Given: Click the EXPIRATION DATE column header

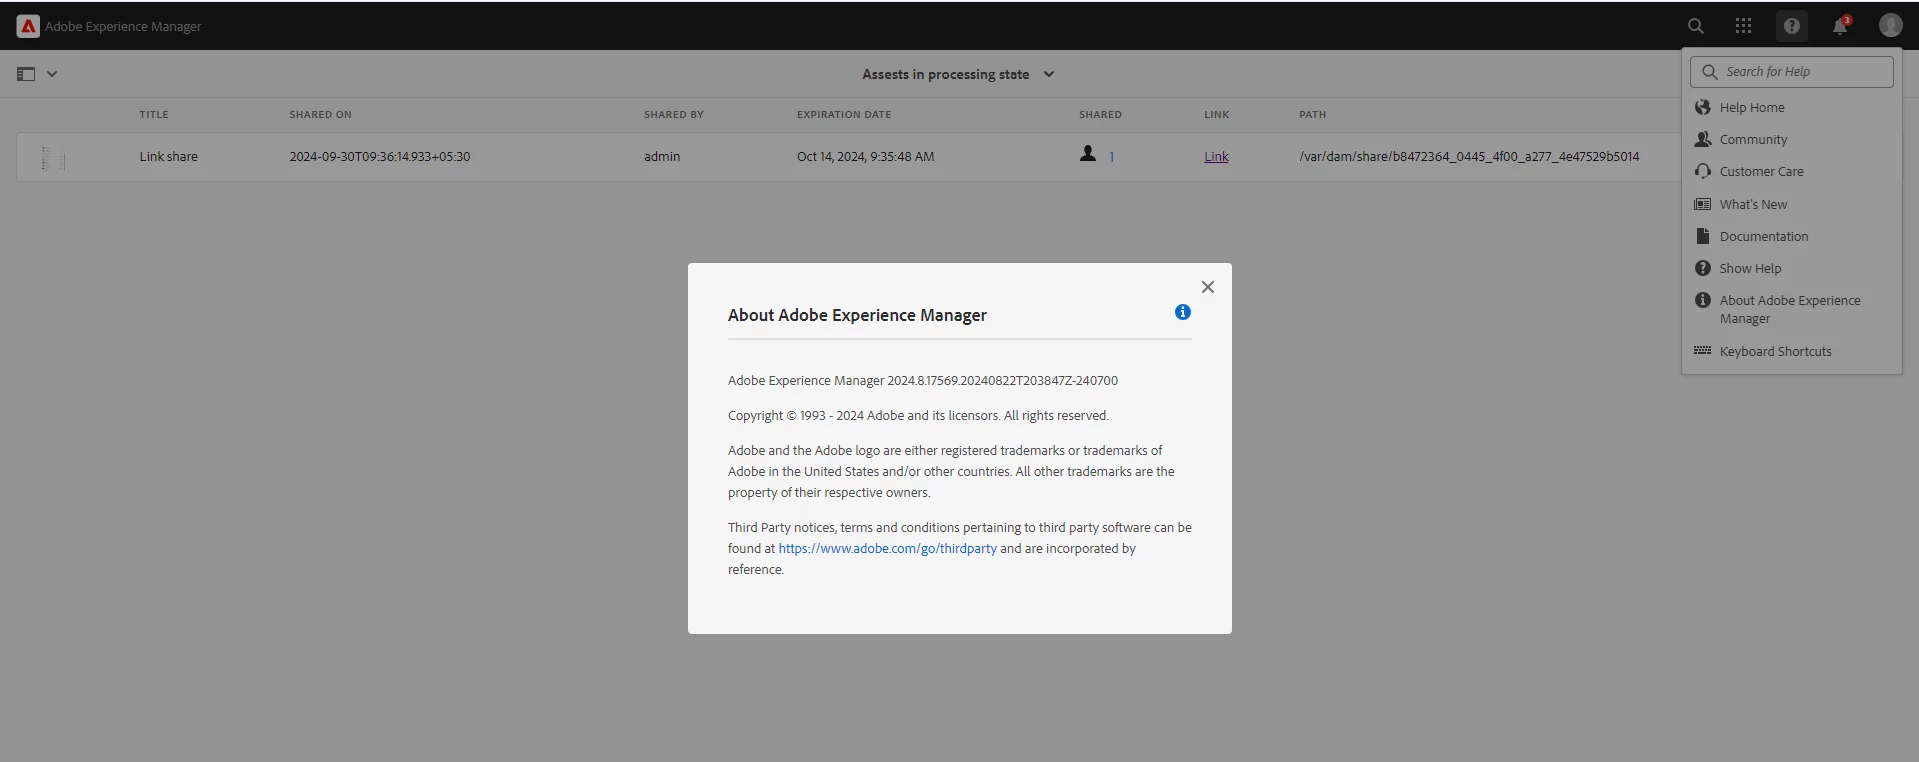Looking at the screenshot, I should (x=844, y=114).
